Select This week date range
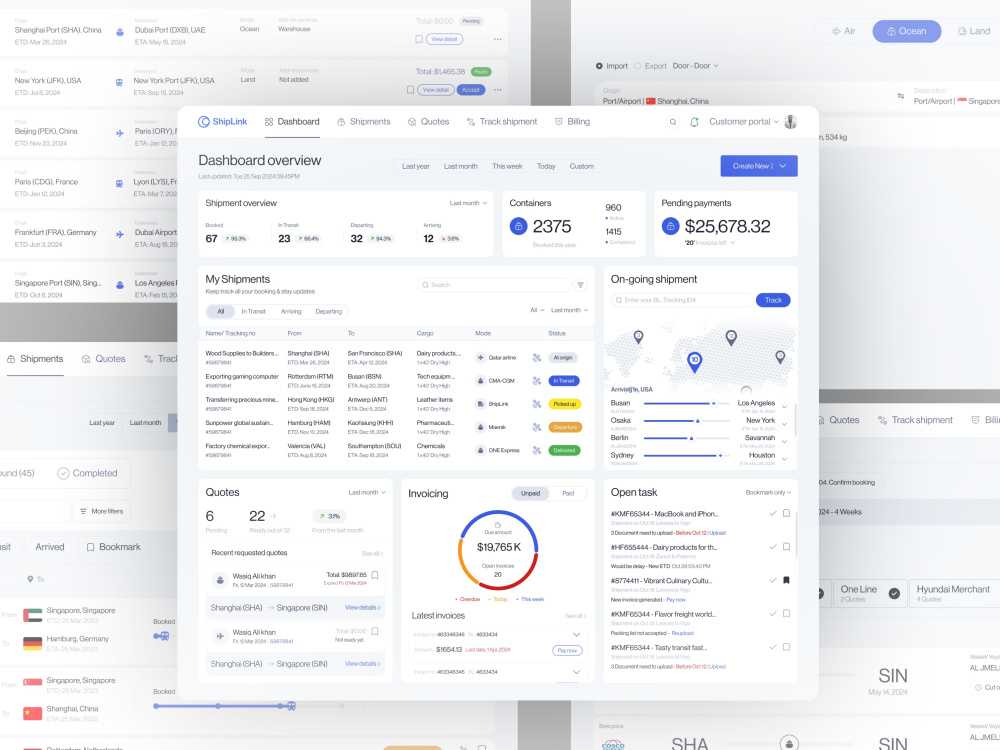This screenshot has width=1000, height=750. click(507, 166)
